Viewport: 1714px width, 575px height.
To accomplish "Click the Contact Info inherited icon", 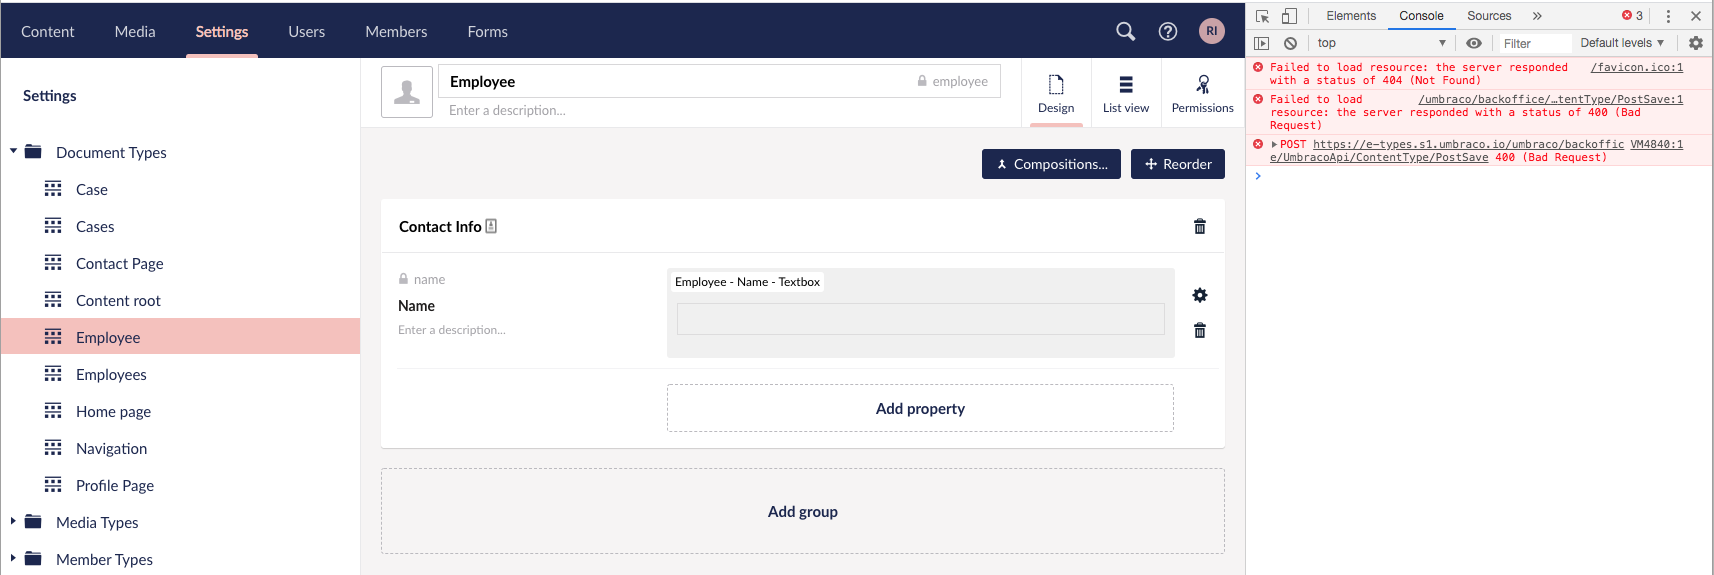I will [491, 226].
